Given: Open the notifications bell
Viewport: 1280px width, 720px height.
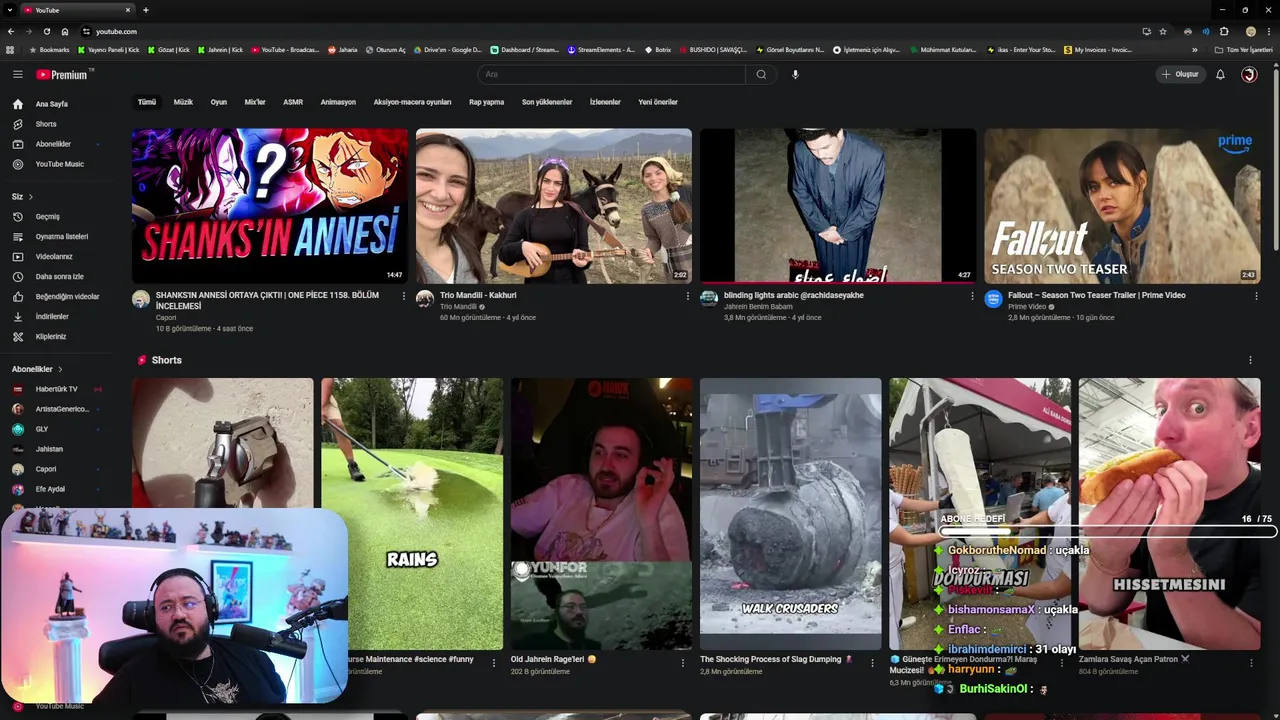Looking at the screenshot, I should [x=1220, y=74].
